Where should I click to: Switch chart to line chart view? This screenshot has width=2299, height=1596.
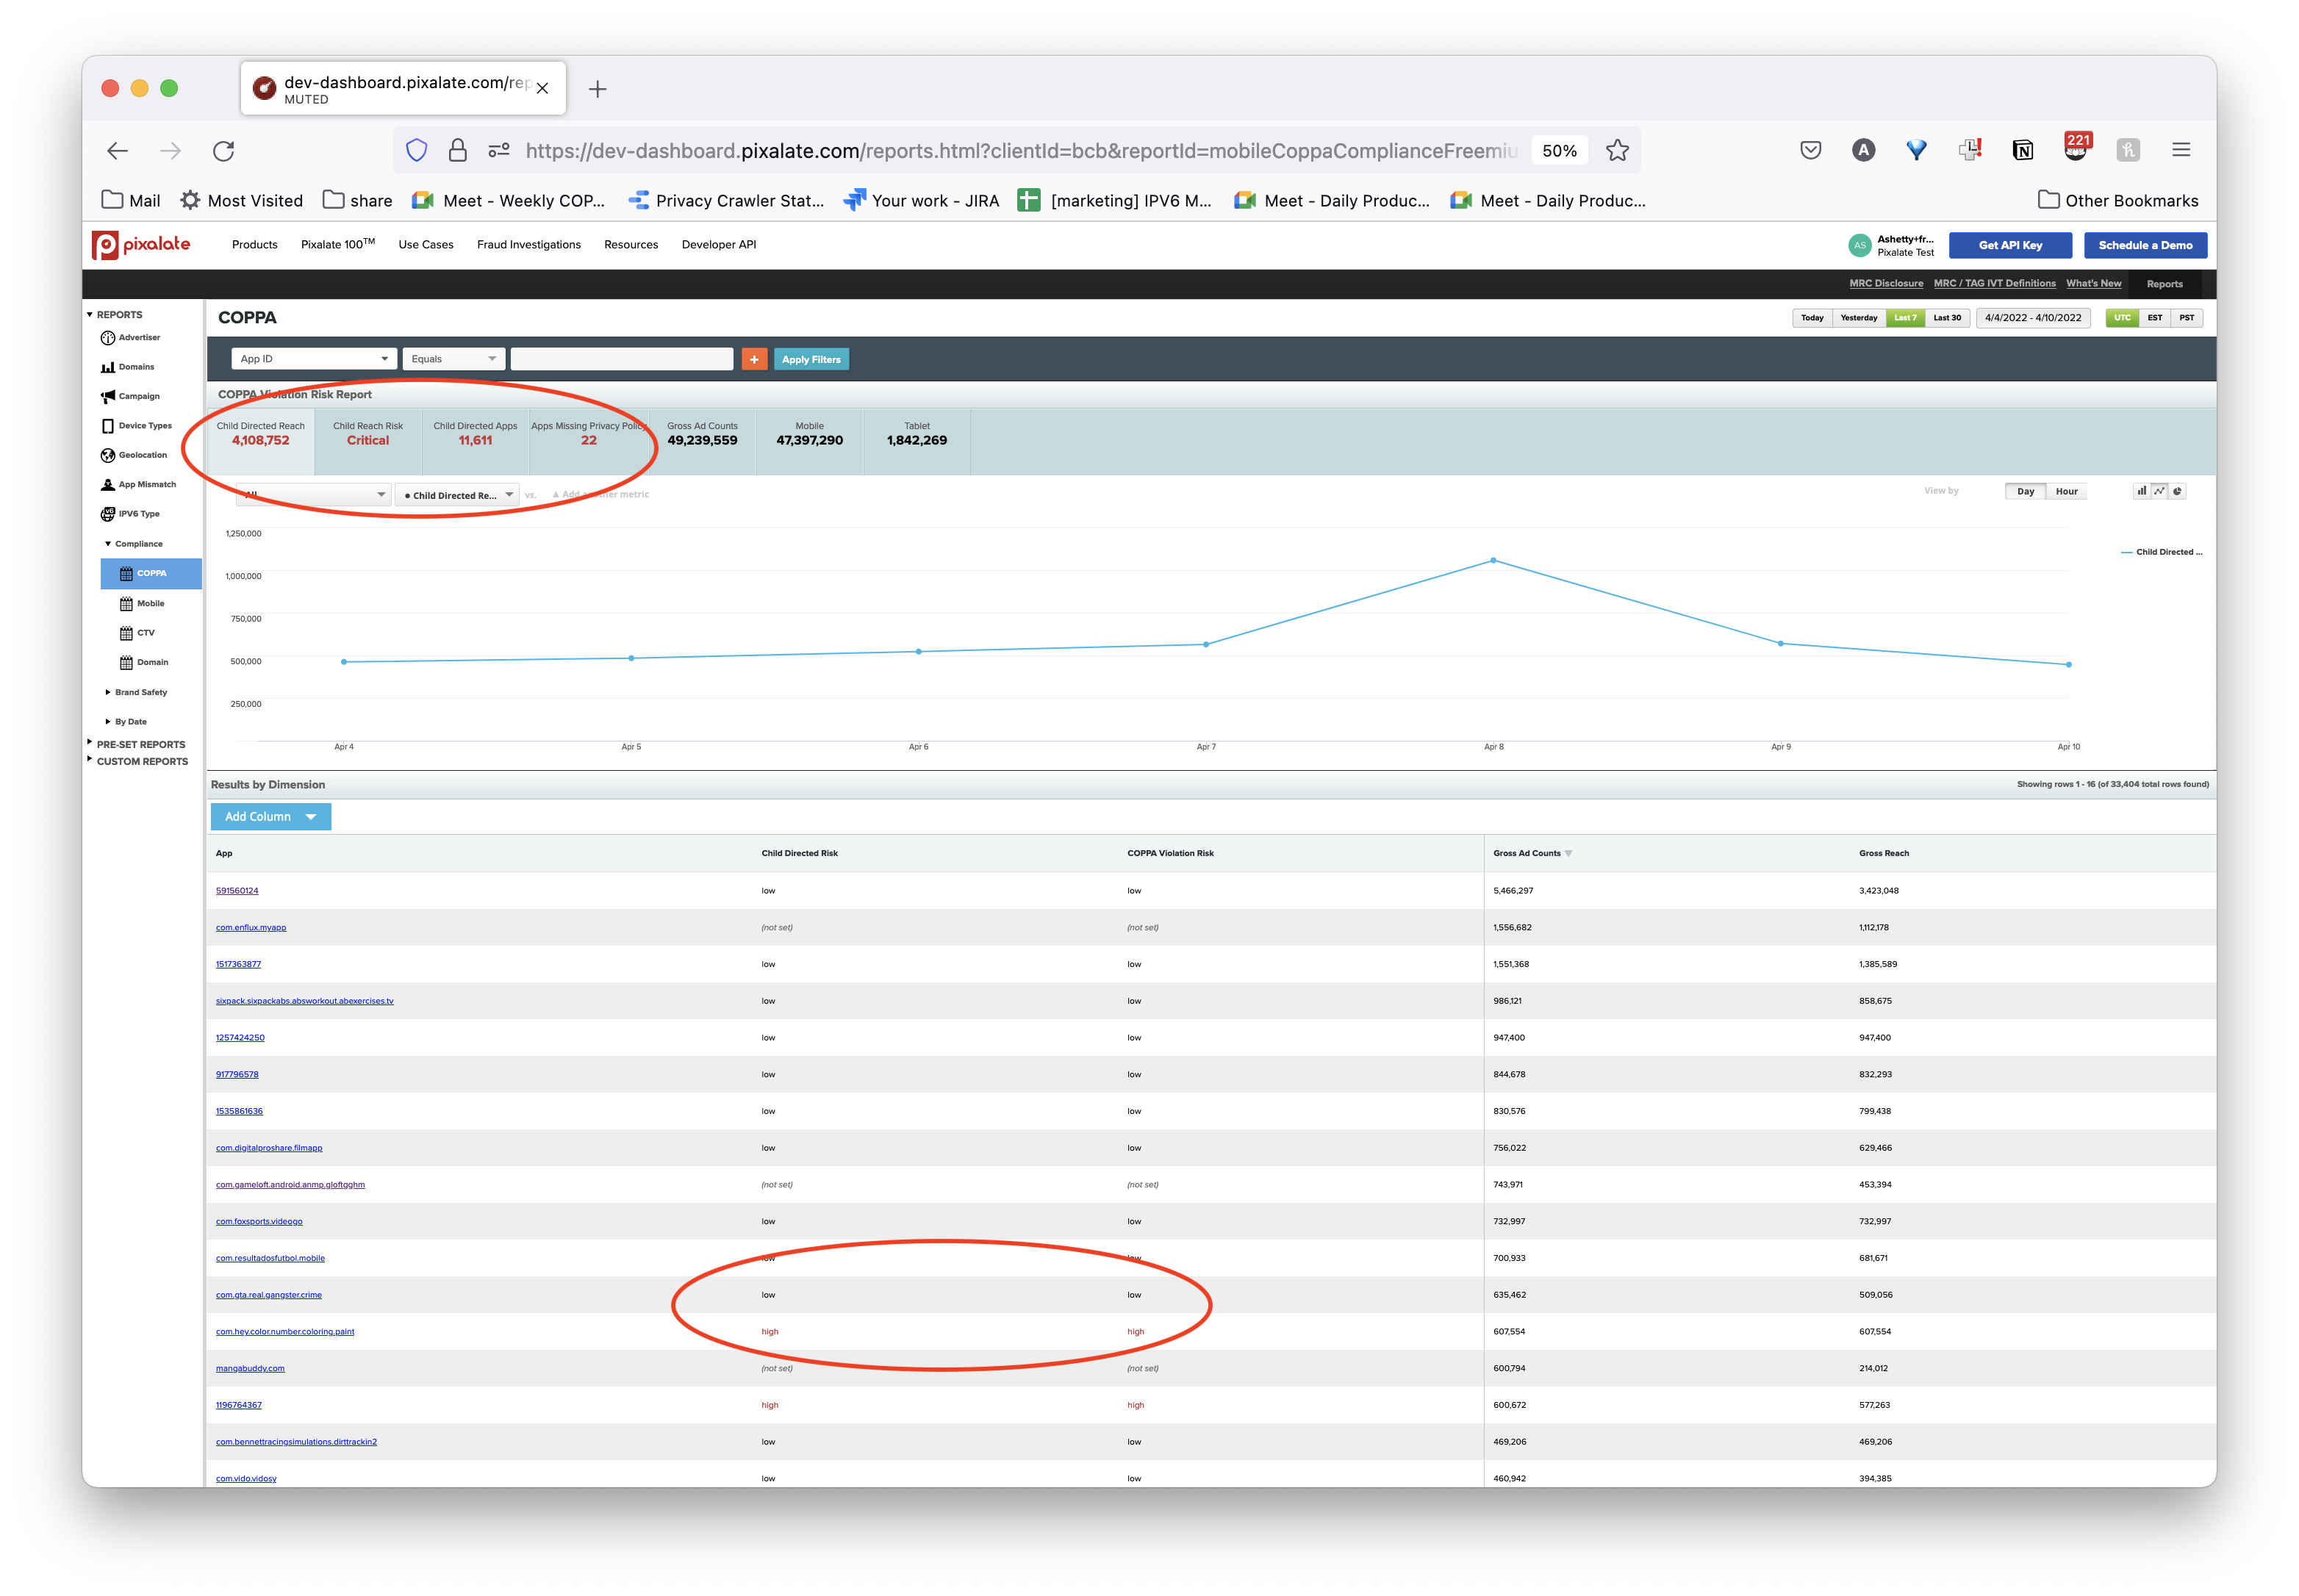click(2159, 491)
